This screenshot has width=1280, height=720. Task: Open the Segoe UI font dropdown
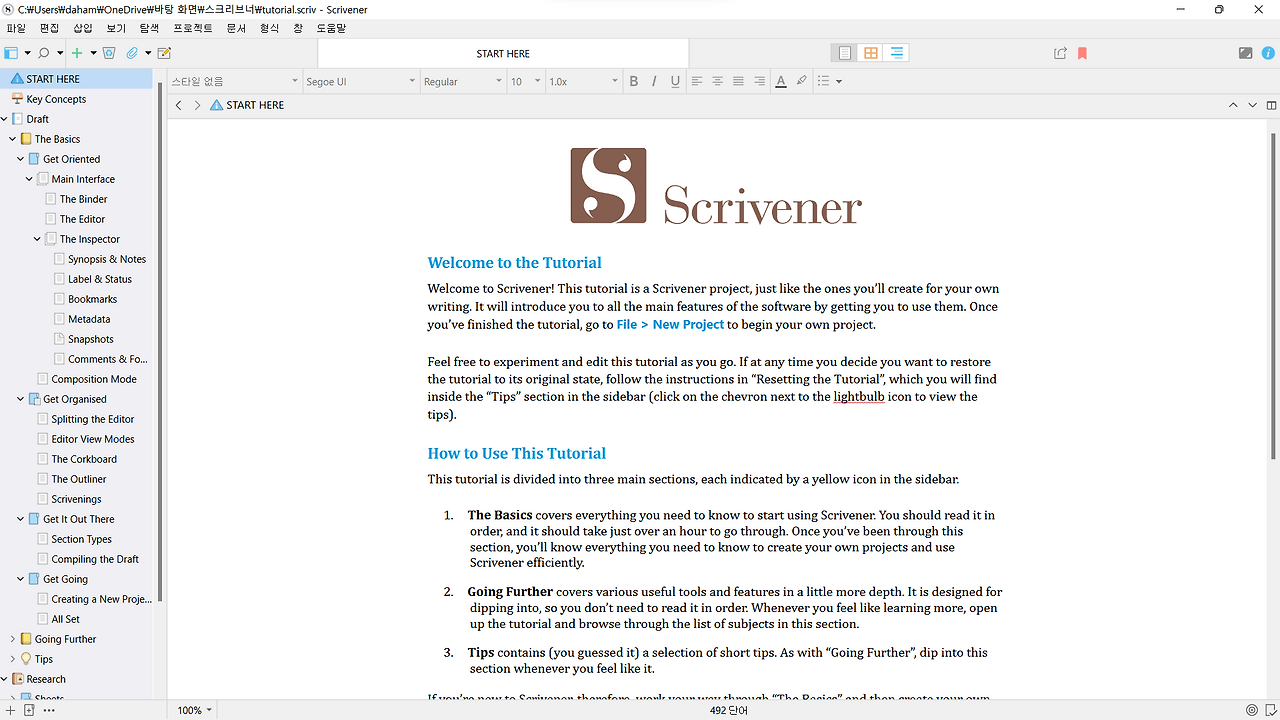[360, 81]
